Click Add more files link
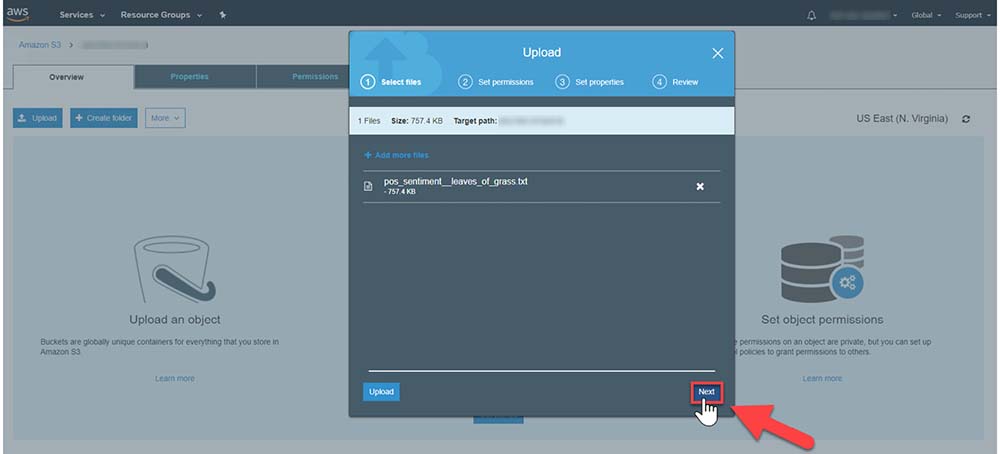 (x=396, y=155)
